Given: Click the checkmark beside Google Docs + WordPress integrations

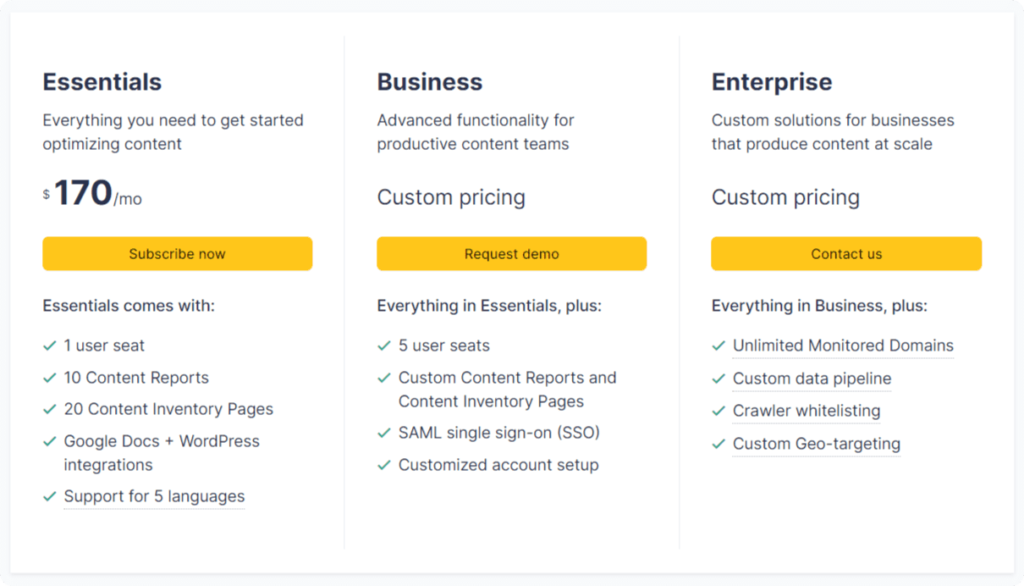Looking at the screenshot, I should 50,442.
